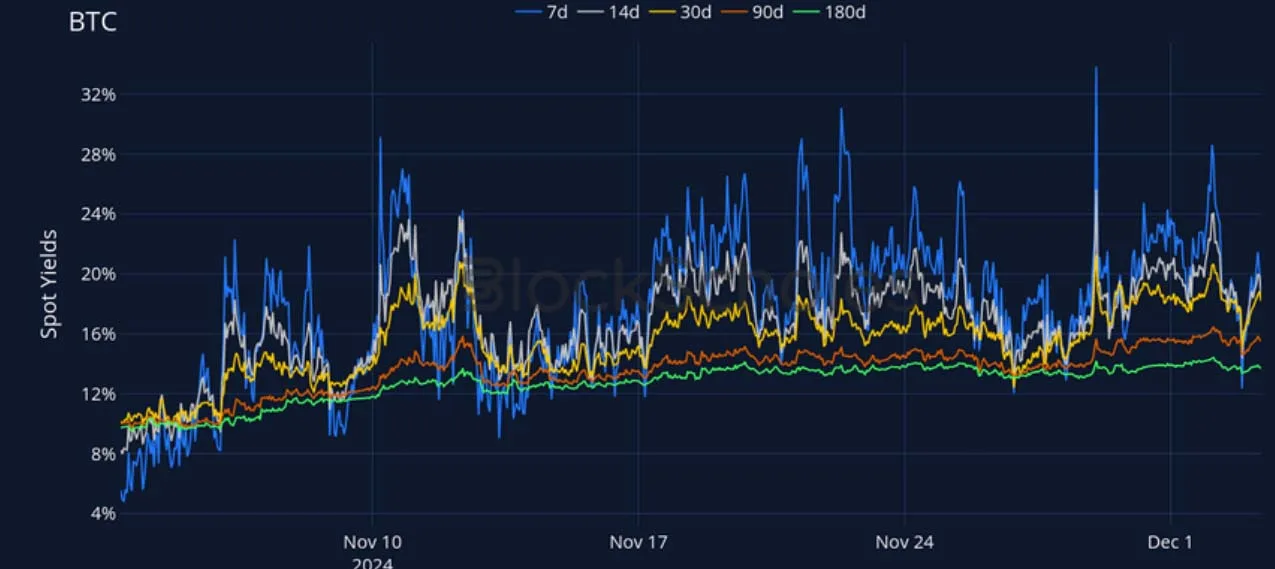Click the Nov 17 date label
Image resolution: width=1275 pixels, height=569 pixels.
point(638,542)
